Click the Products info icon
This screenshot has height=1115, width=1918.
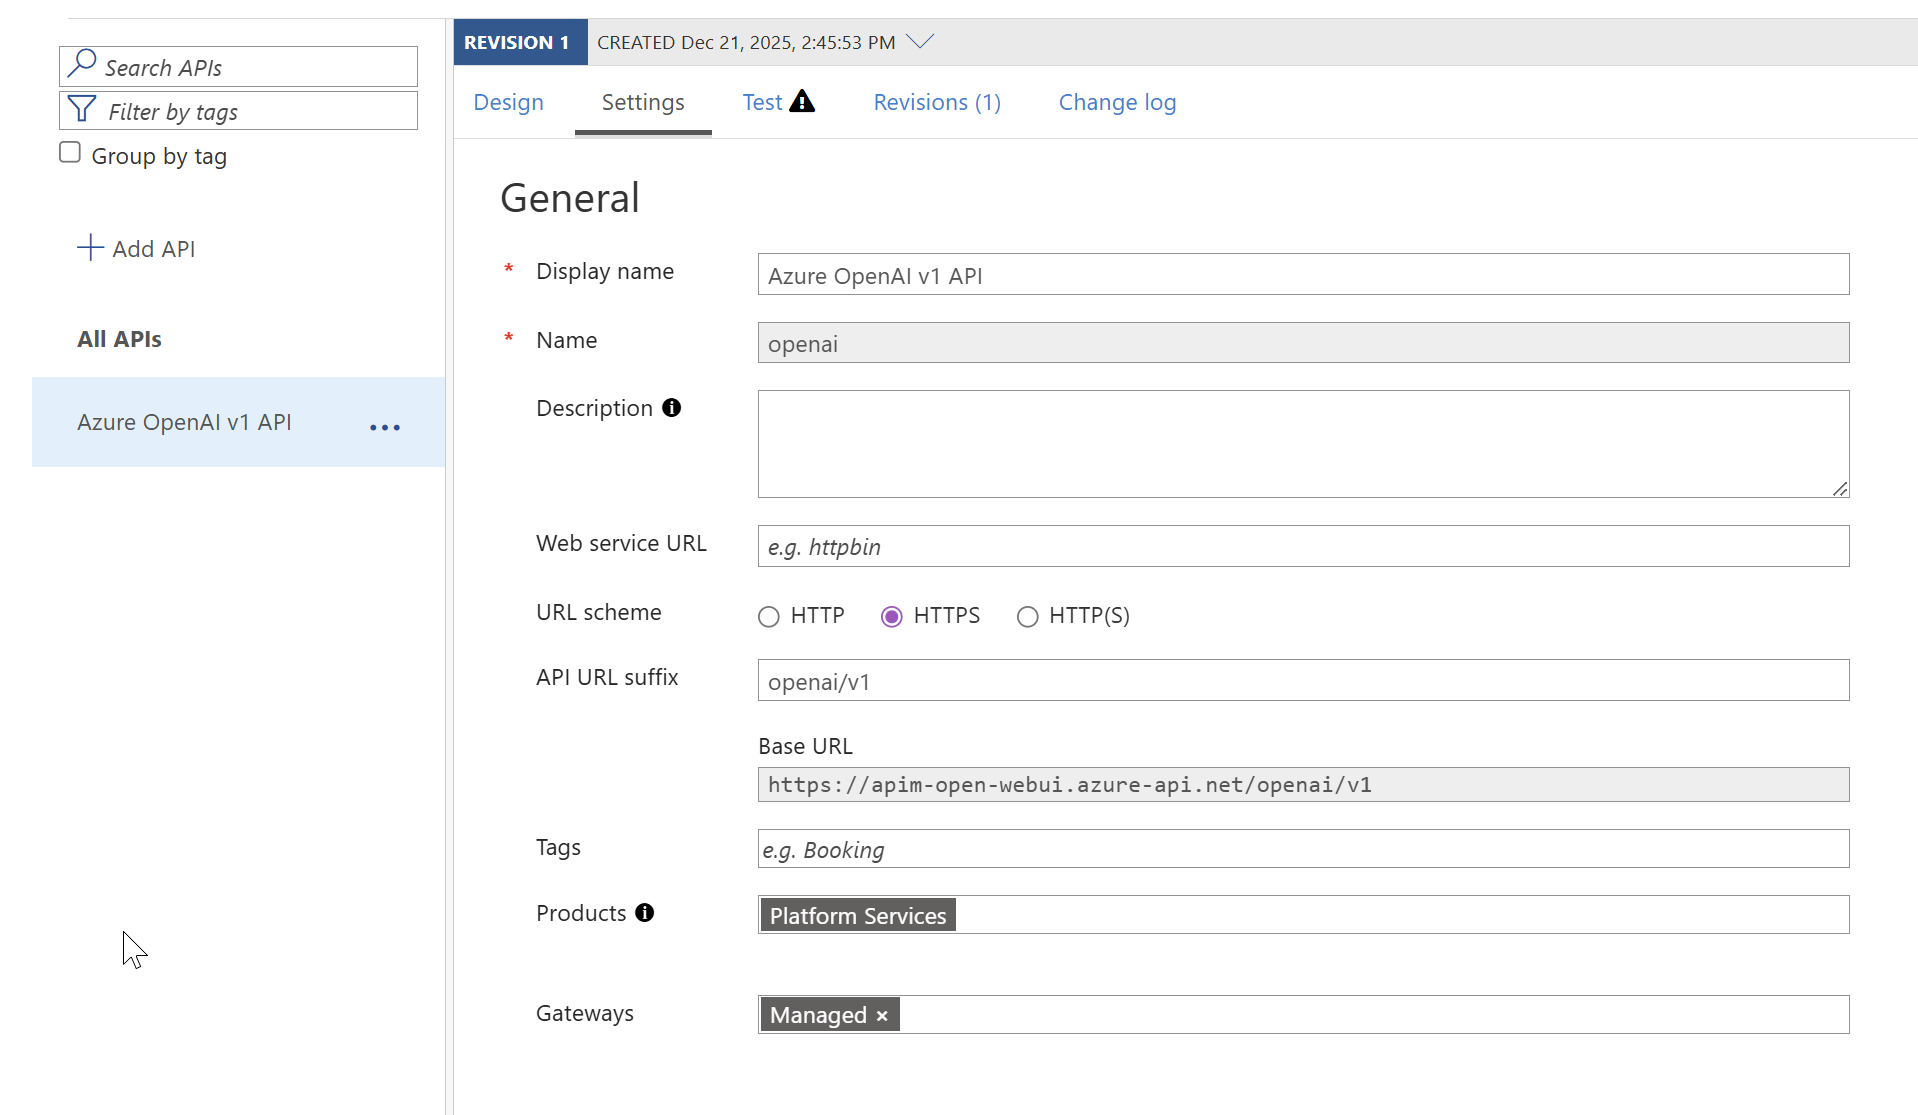coord(645,913)
